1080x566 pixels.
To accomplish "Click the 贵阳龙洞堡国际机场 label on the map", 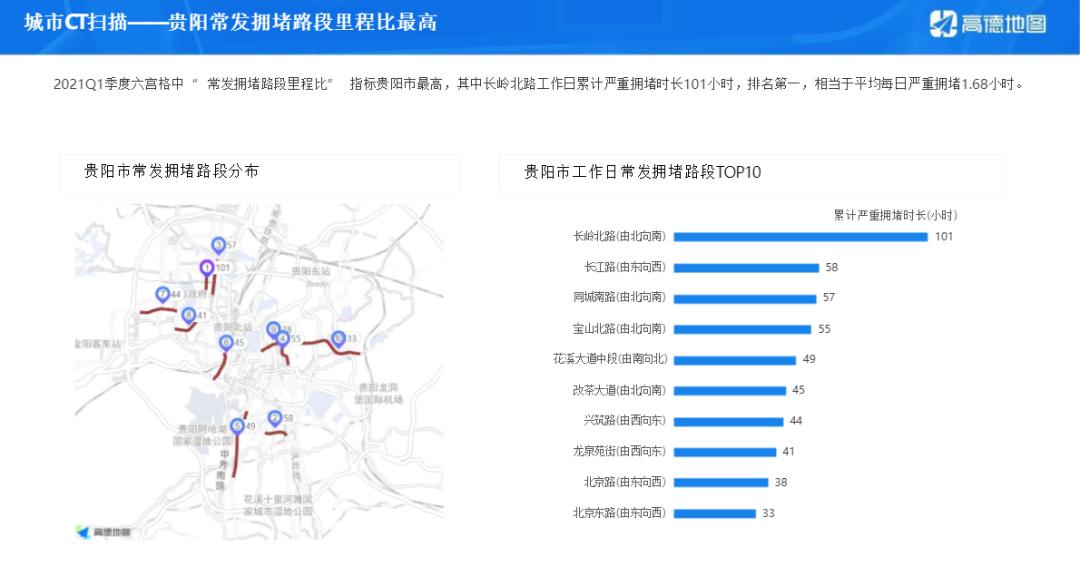I will coord(380,394).
